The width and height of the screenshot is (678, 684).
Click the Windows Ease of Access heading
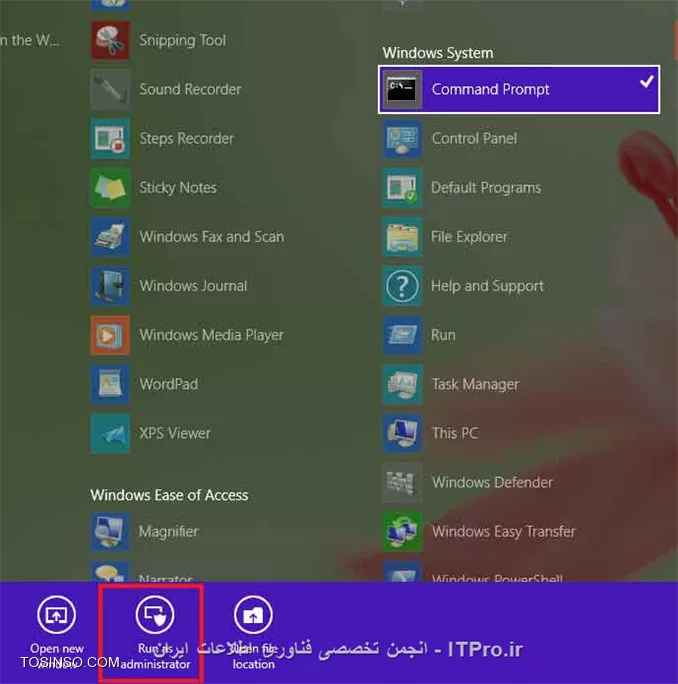point(169,495)
